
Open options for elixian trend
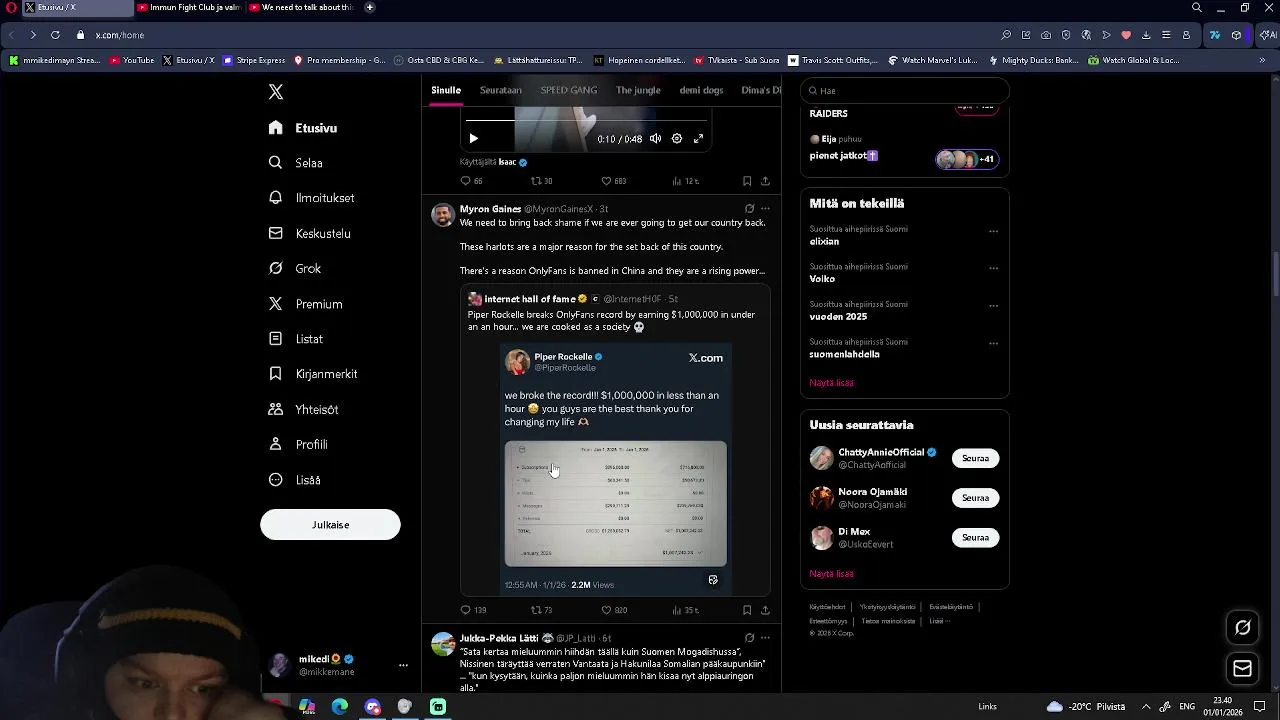point(993,231)
